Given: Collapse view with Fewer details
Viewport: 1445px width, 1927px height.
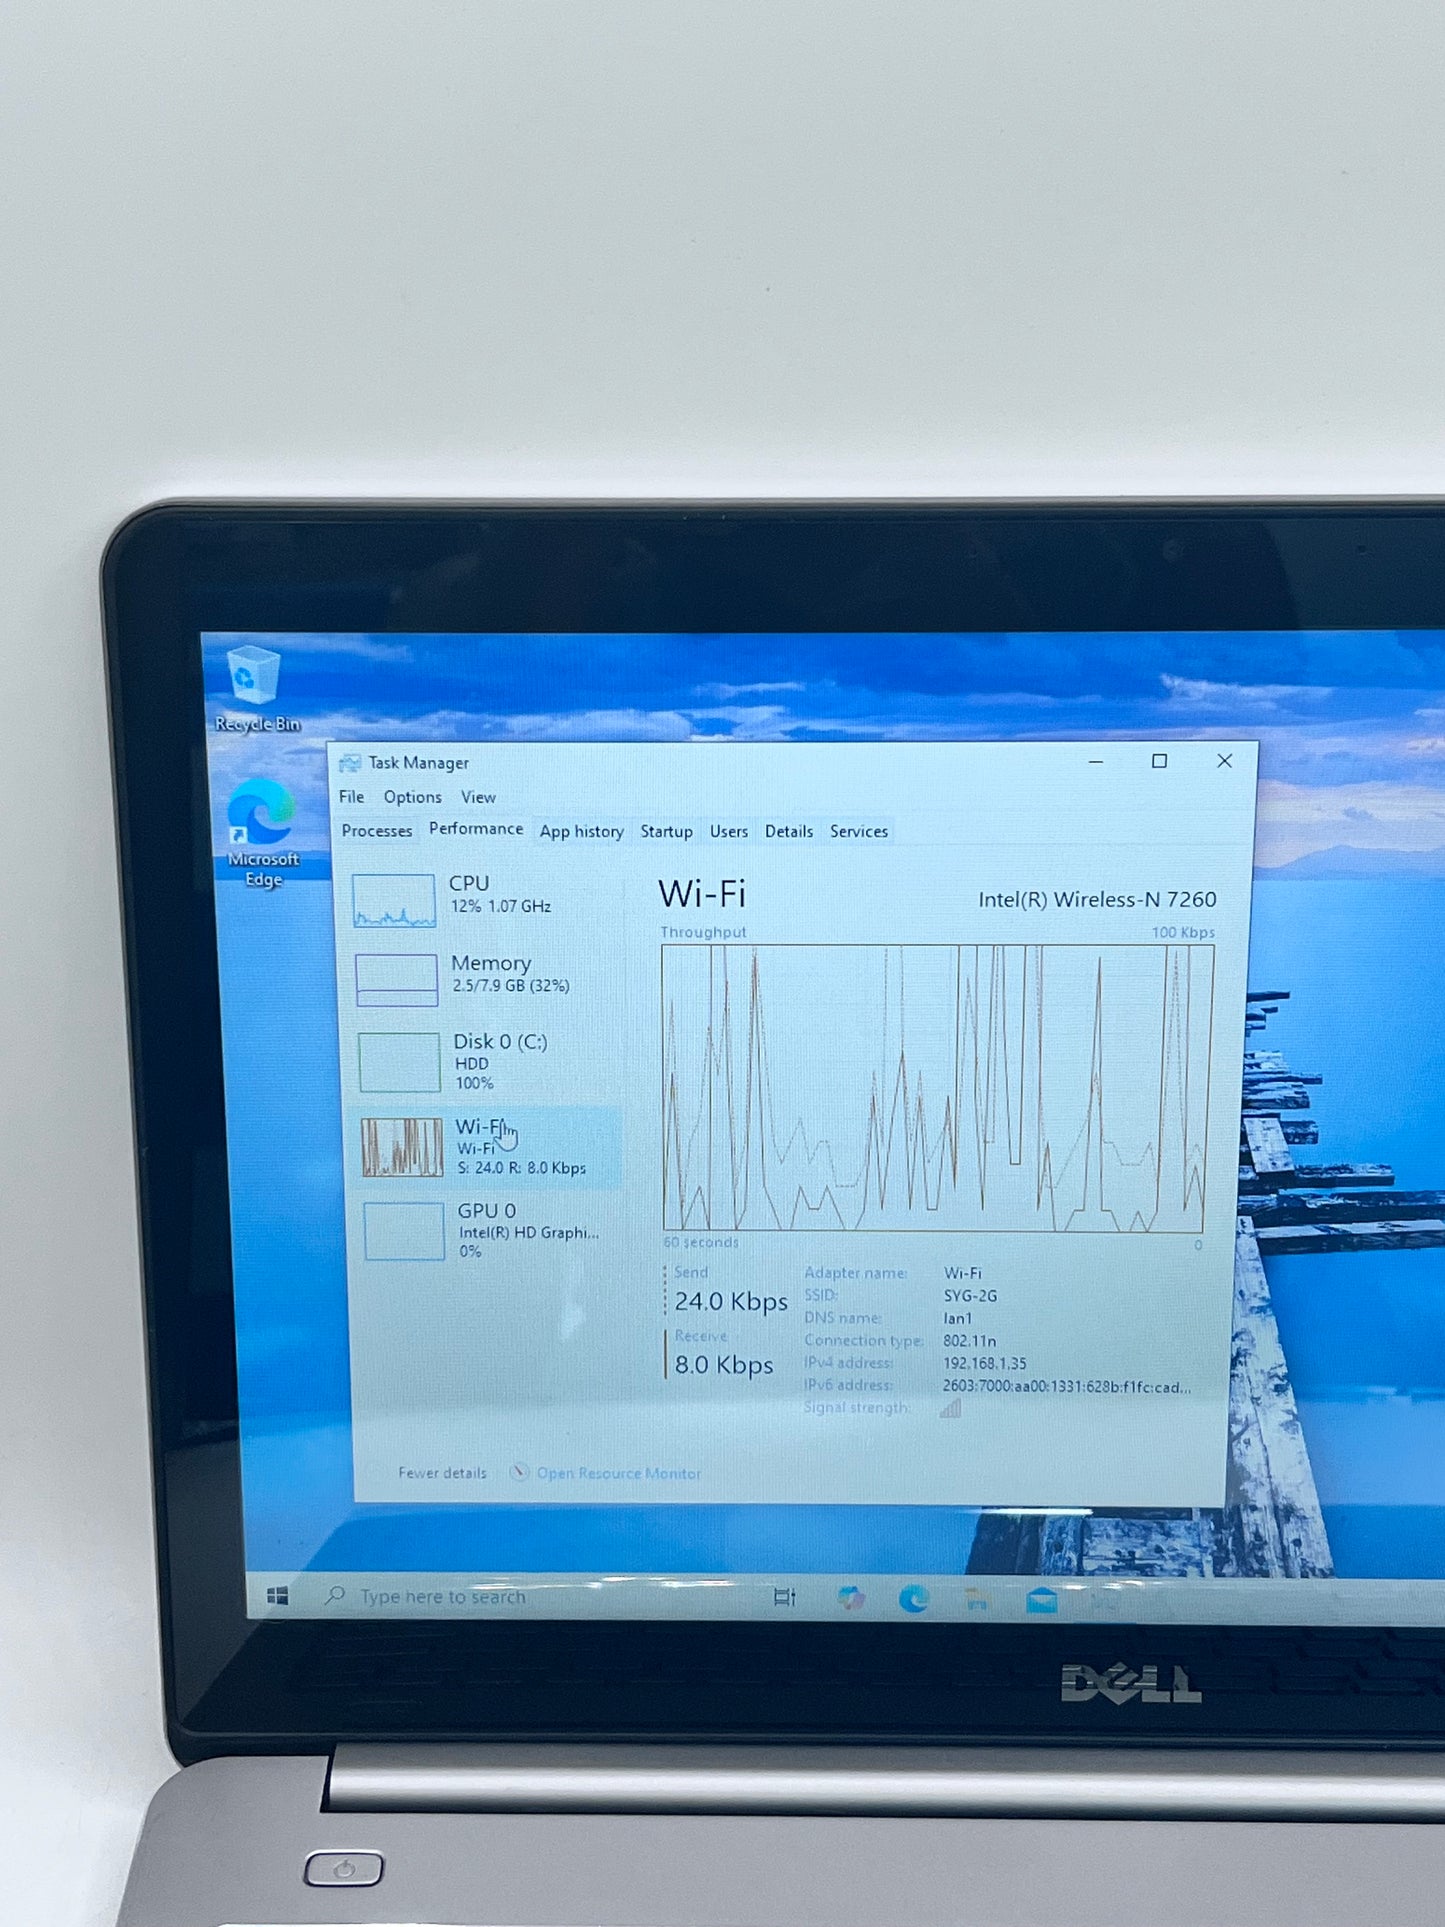Looking at the screenshot, I should pyautogui.click(x=442, y=1473).
